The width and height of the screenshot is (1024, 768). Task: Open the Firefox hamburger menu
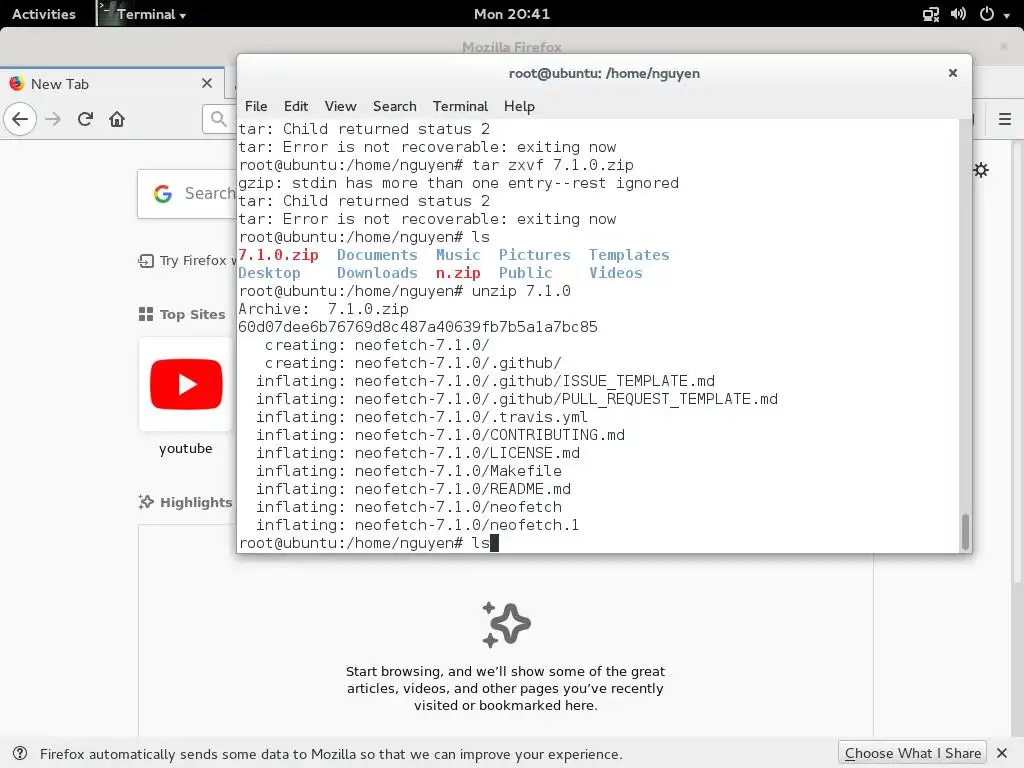point(1004,119)
